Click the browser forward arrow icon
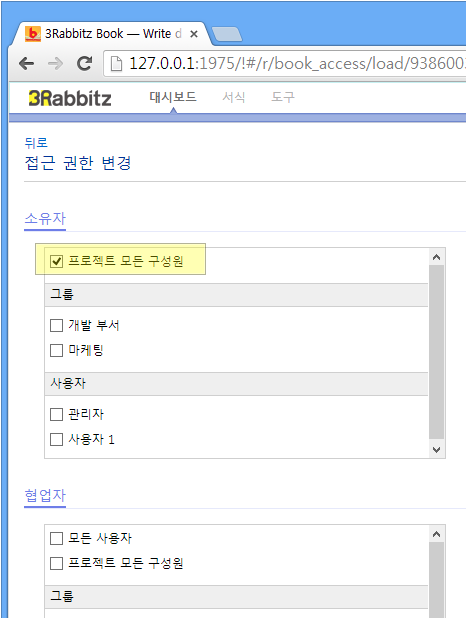Screen dimensions: 467x619 click(x=55, y=63)
